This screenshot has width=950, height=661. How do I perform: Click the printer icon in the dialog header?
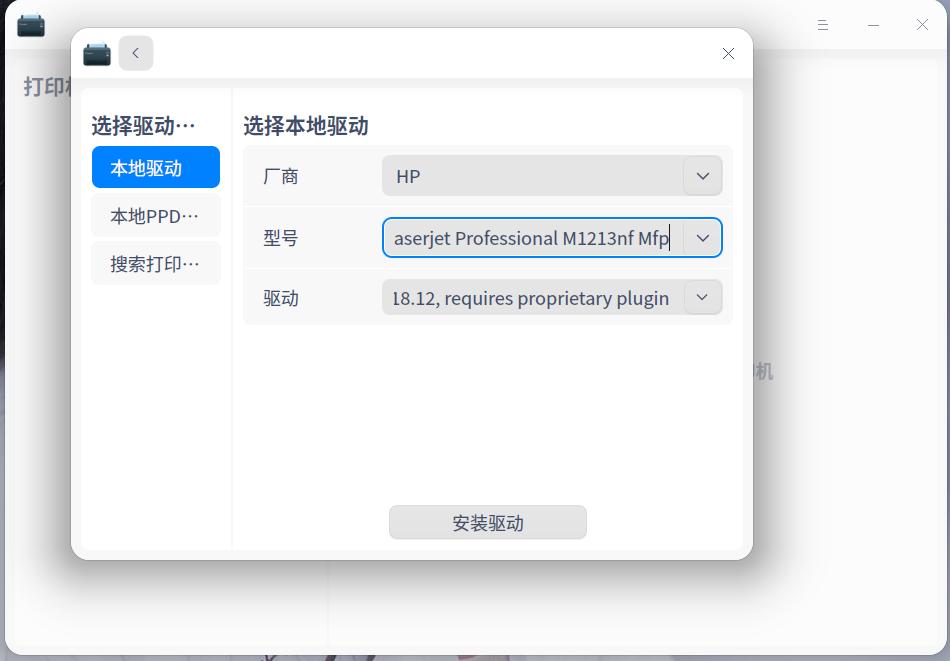coord(96,53)
